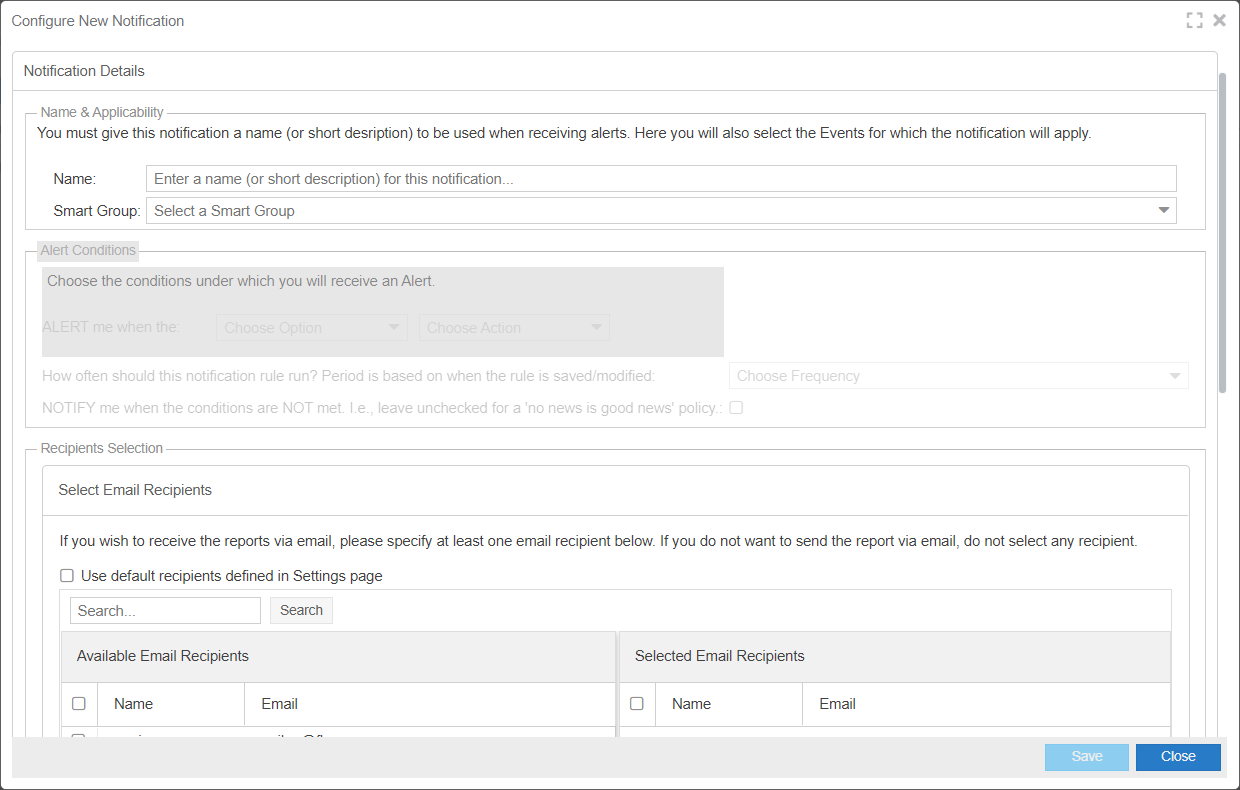Enable Use default recipients checkbox
This screenshot has height=790, width=1240.
tap(67, 576)
